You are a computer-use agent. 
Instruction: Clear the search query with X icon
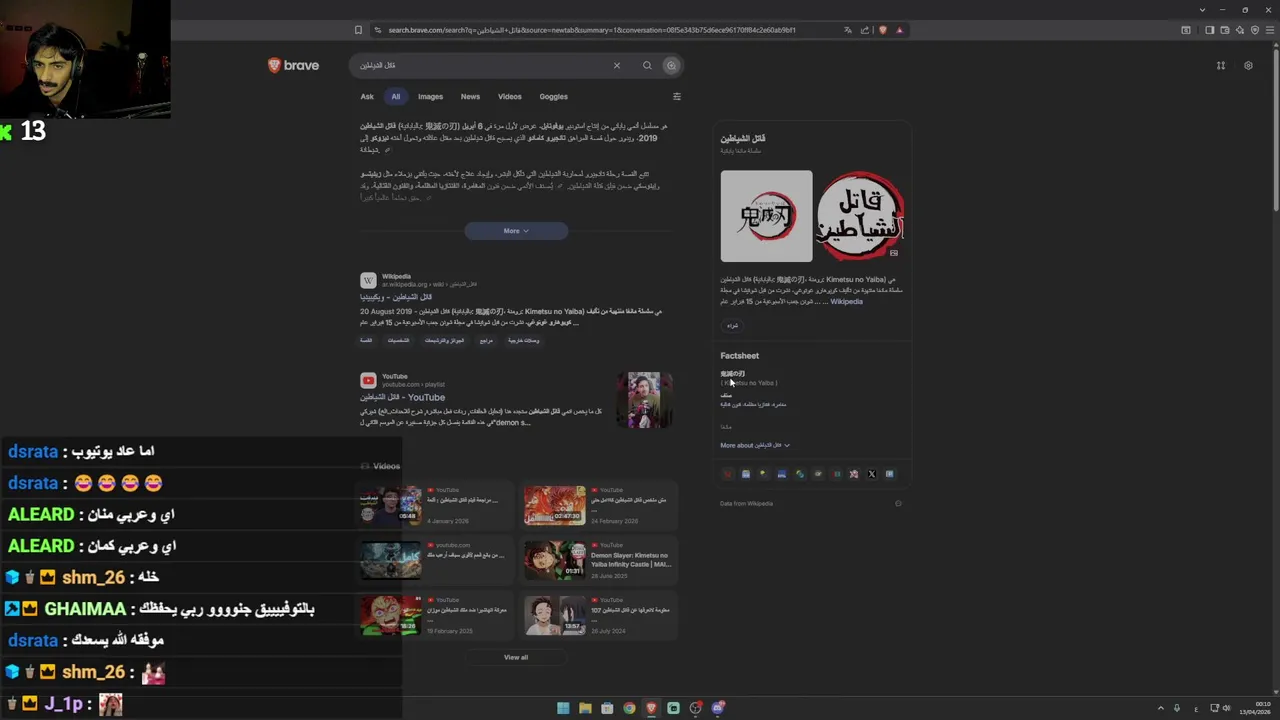point(617,65)
